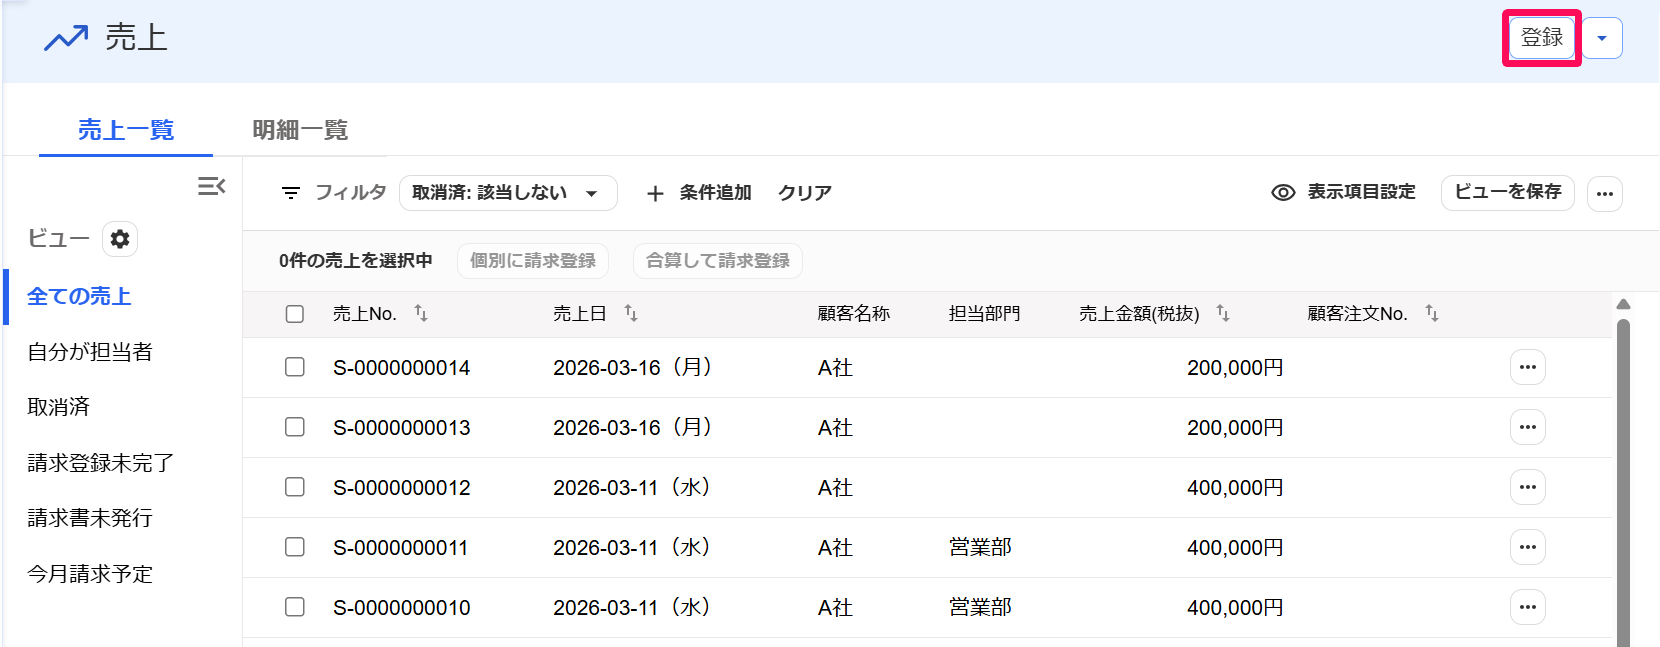Open row menu for S-0000000012
The height and width of the screenshot is (647, 1660).
1527,487
